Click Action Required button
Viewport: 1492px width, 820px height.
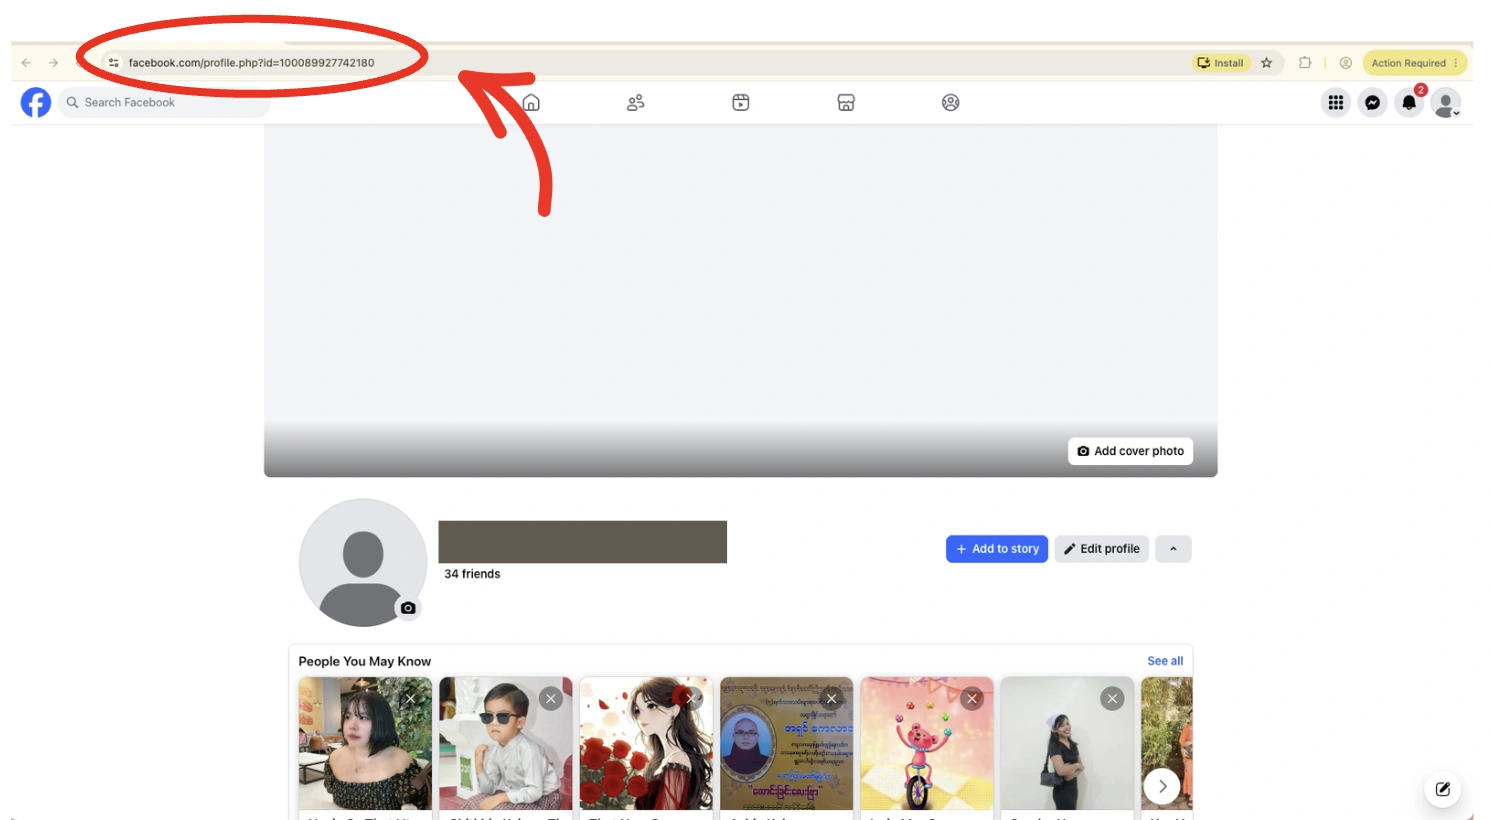tap(1414, 62)
